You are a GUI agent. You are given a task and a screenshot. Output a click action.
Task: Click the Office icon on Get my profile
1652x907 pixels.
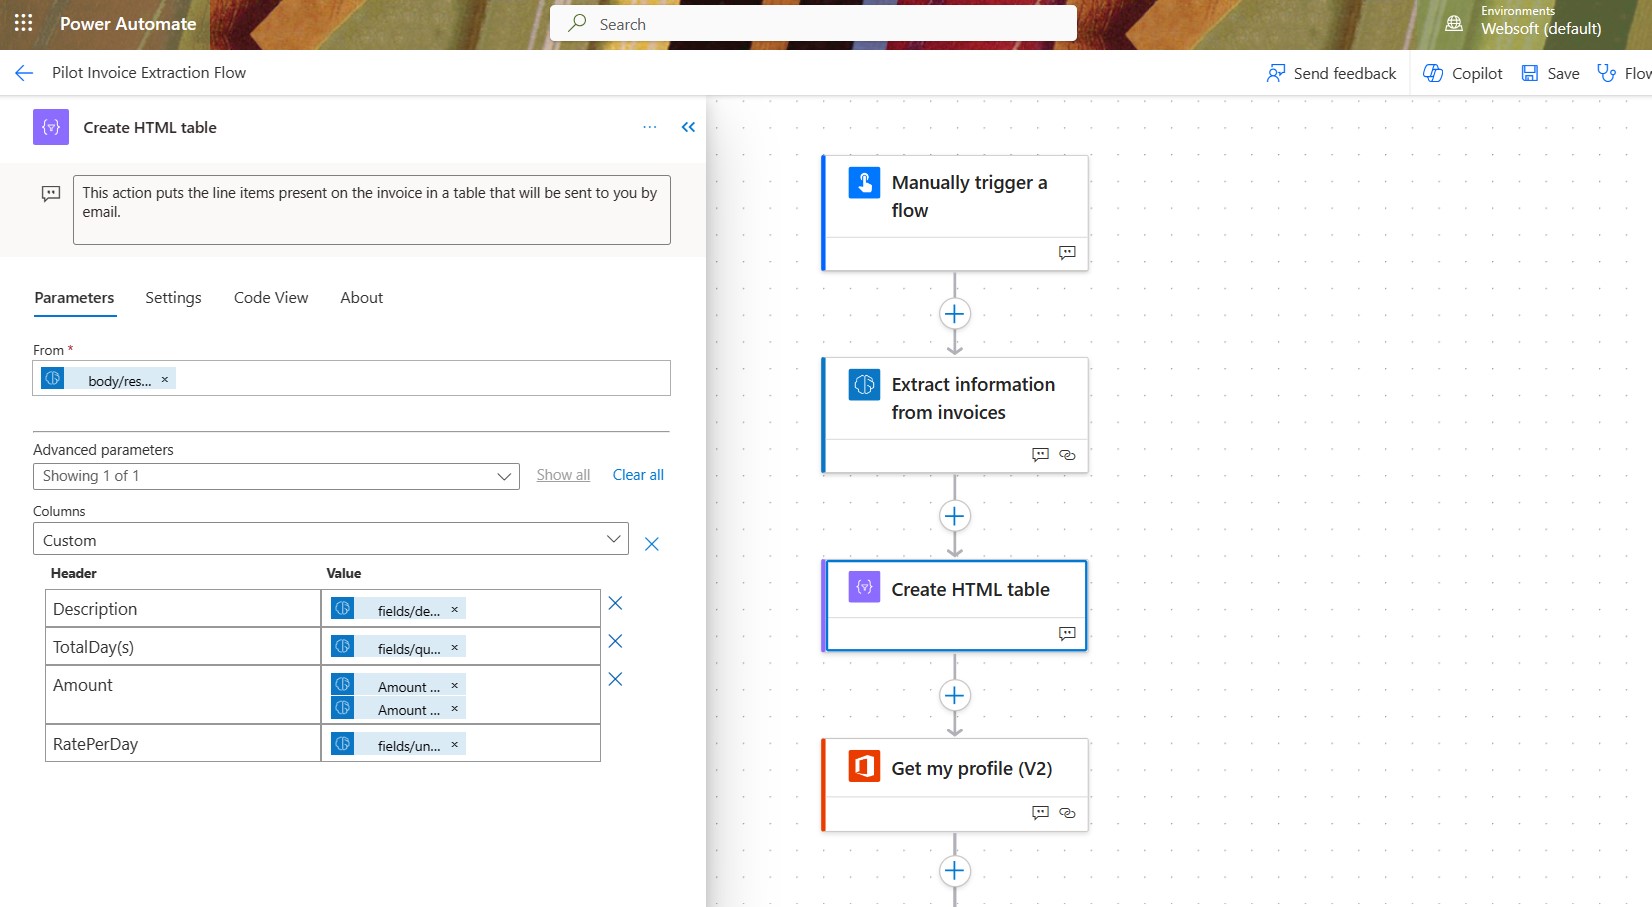pos(864,766)
